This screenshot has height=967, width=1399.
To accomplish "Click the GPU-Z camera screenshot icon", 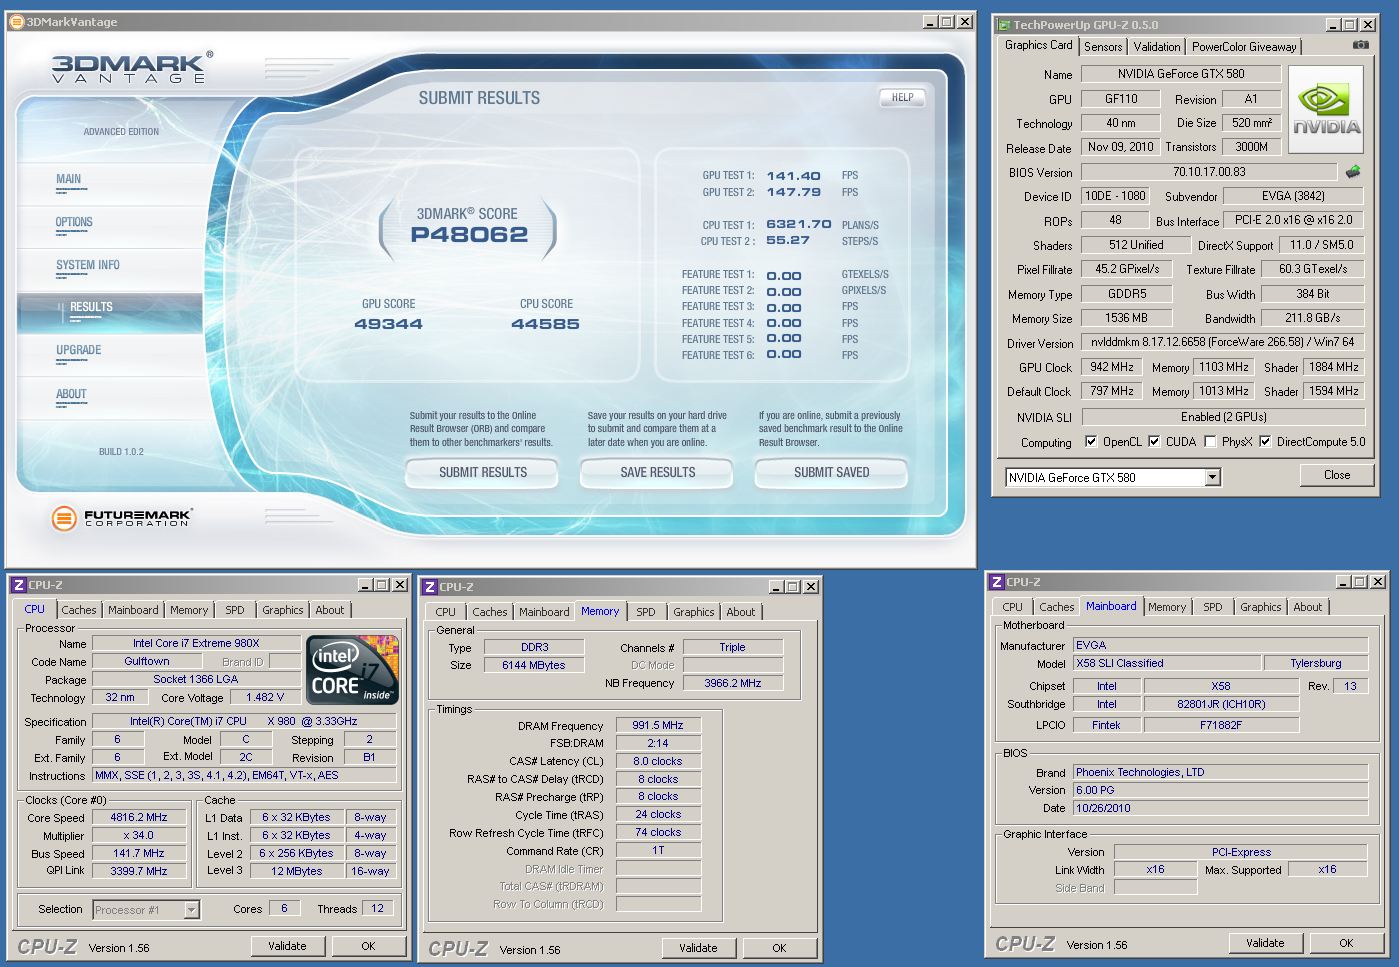I will 1360,45.
